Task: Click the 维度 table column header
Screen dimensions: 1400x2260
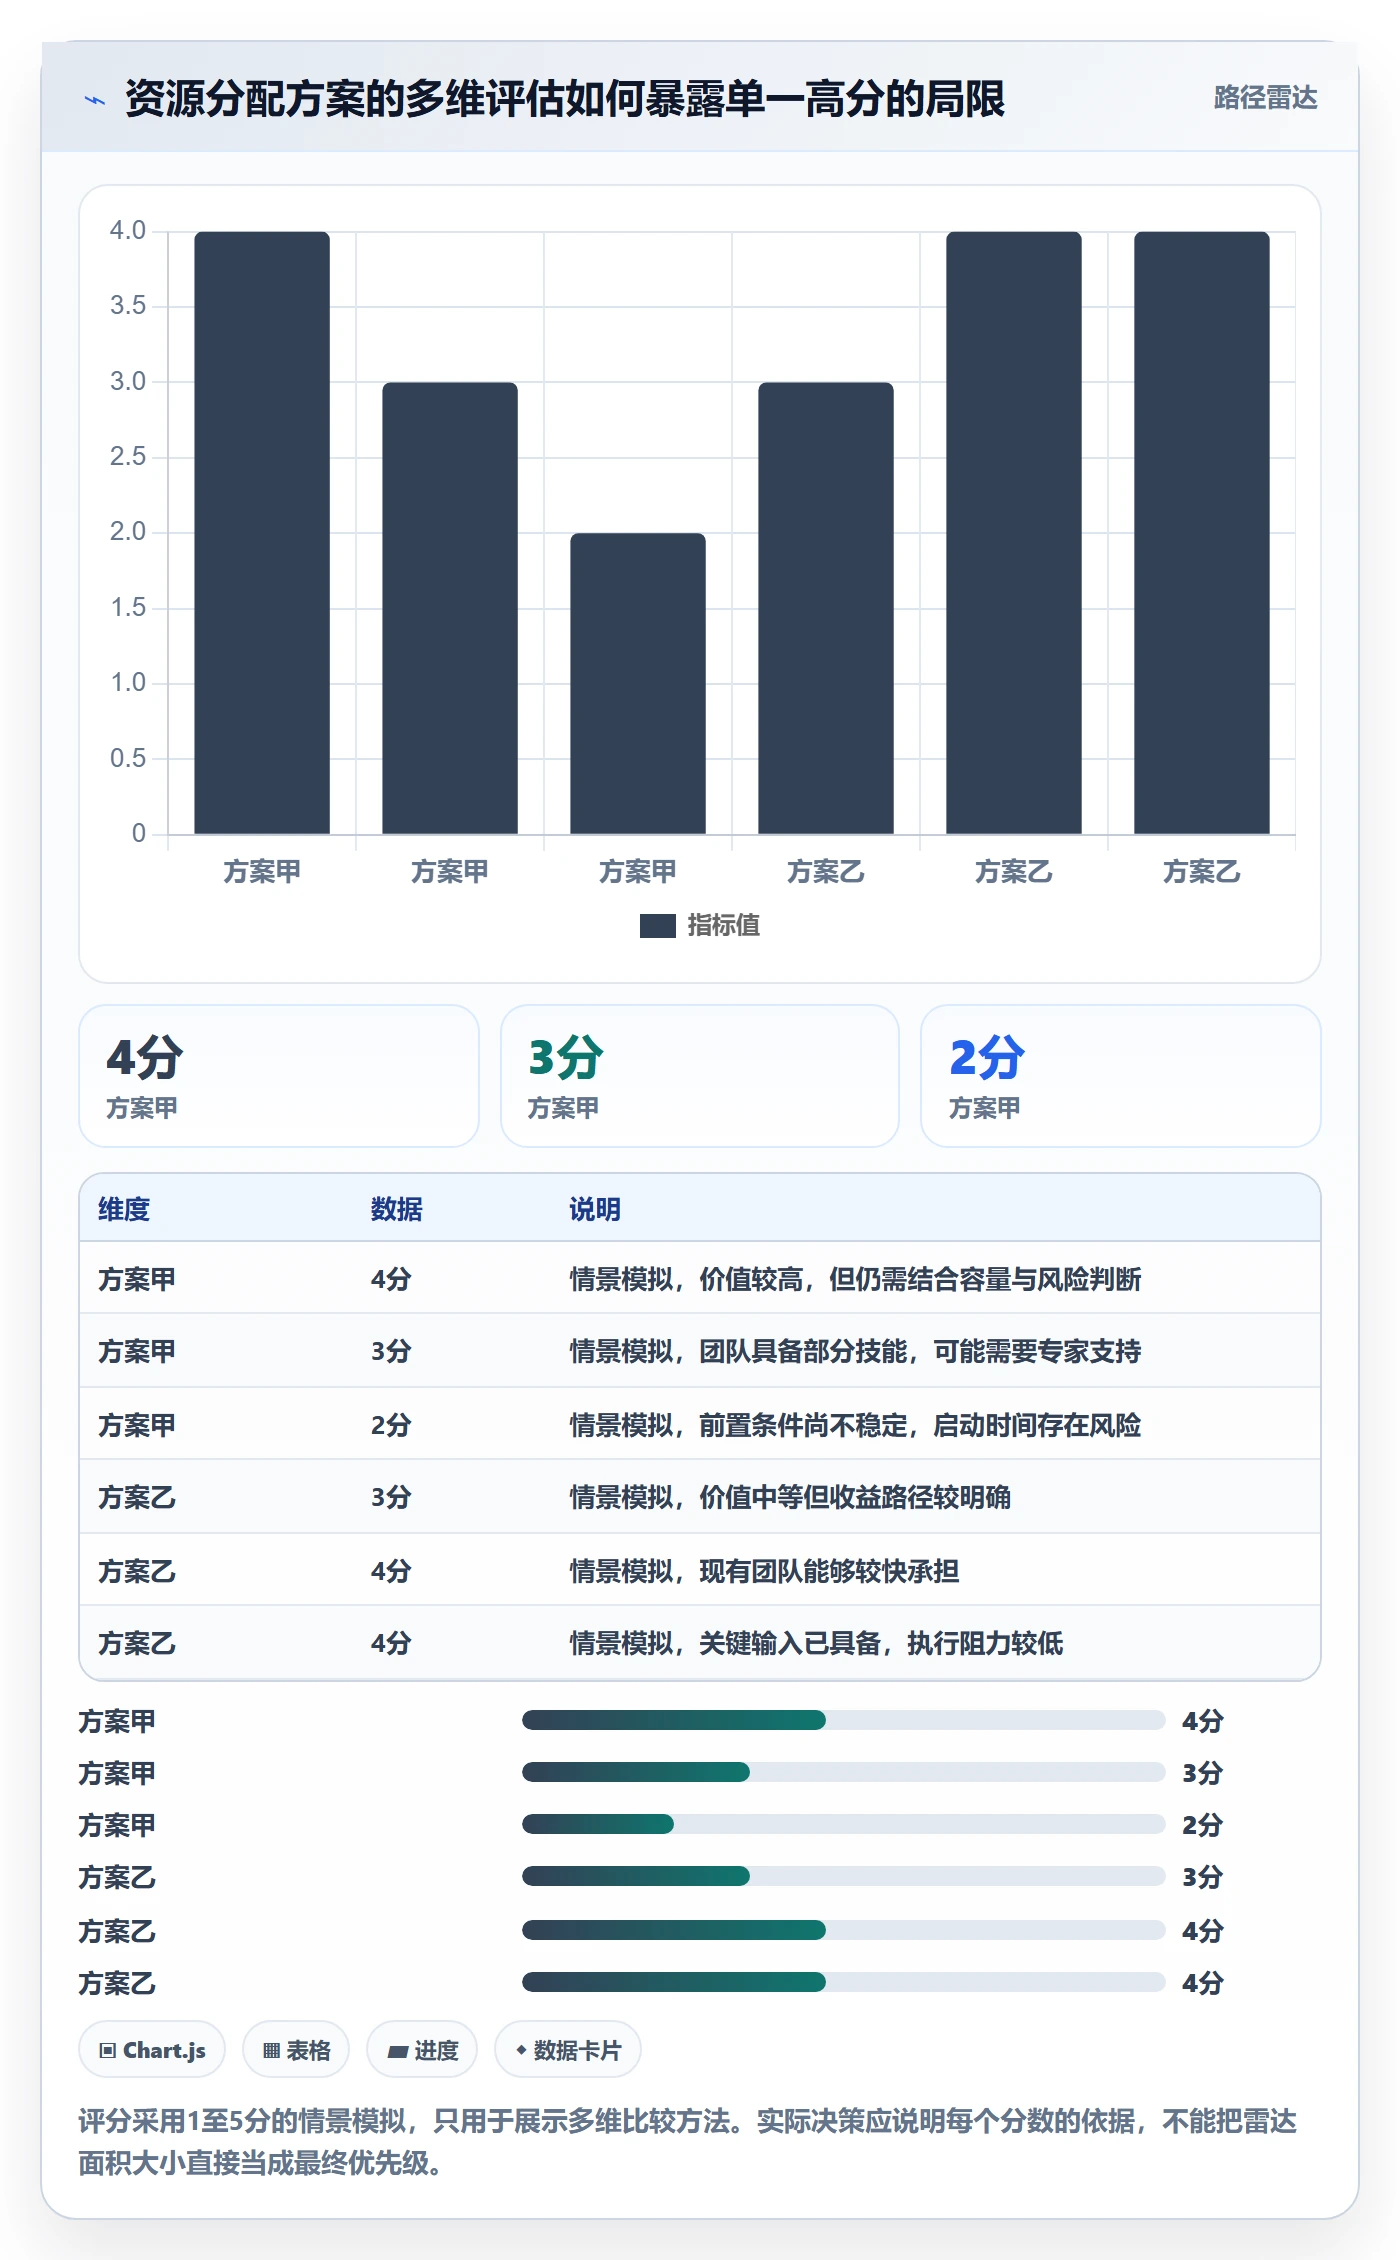Action: tap(124, 1209)
